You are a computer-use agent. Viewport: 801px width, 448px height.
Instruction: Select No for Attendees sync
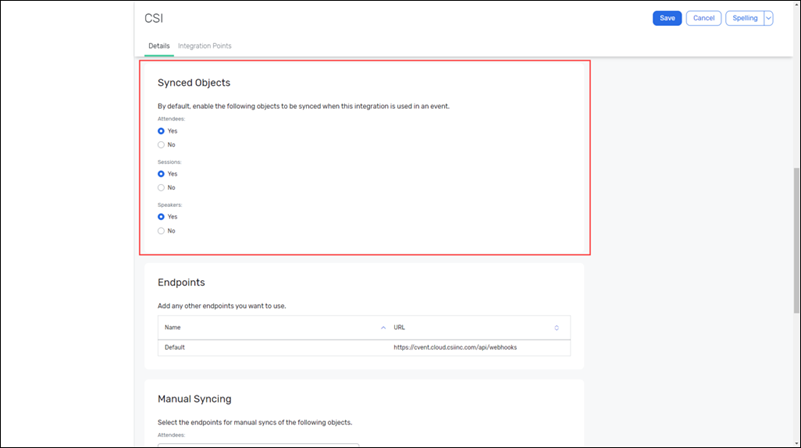point(161,145)
